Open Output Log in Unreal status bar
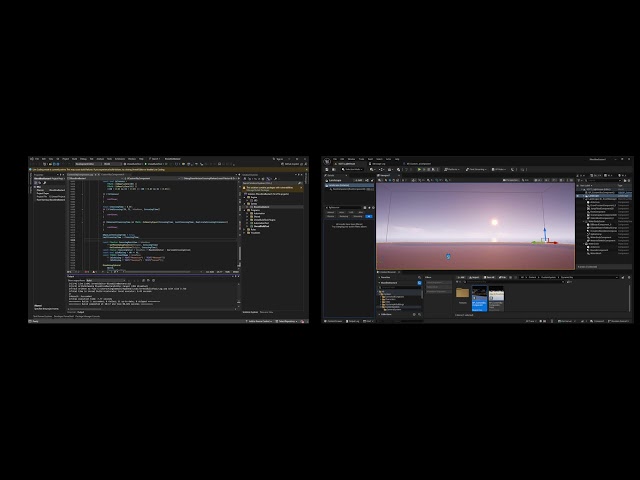 coord(353,321)
